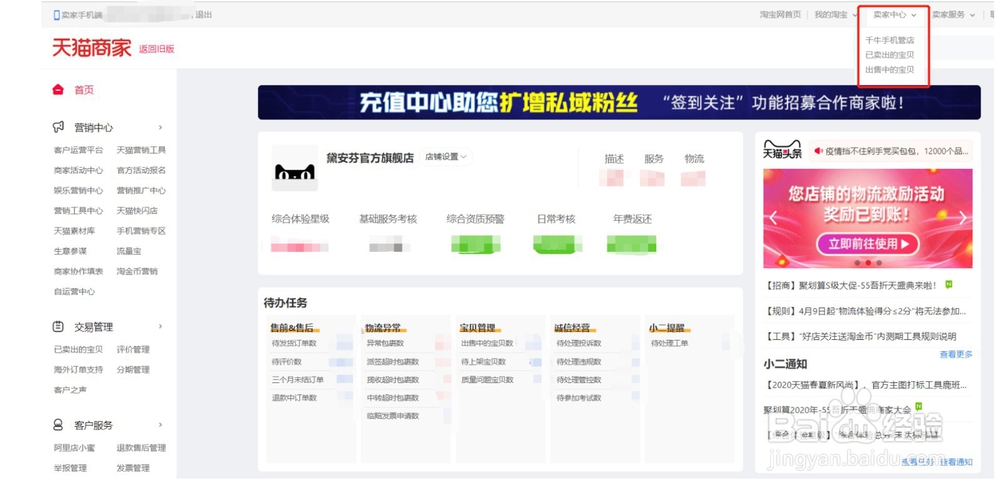This screenshot has width=1000, height=493.
Task: Open 已卖出的宝贝 in sidebar 交易管理
Action: click(x=78, y=350)
